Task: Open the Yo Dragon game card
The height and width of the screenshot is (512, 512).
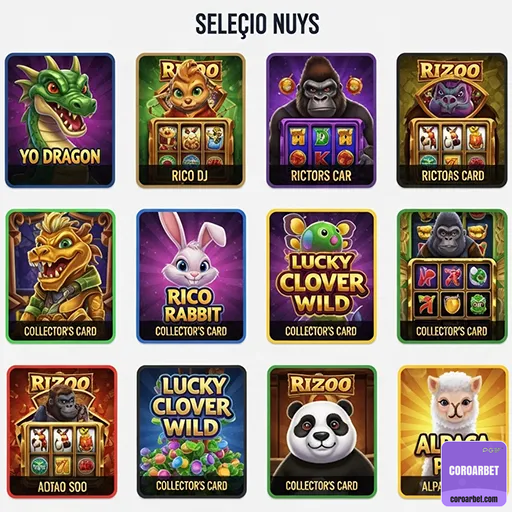Action: (60, 120)
